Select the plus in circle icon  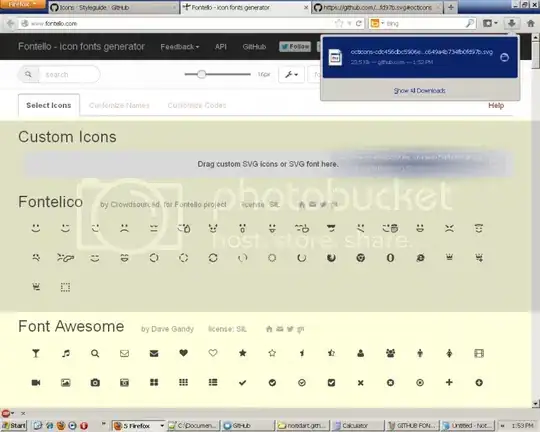point(479,382)
